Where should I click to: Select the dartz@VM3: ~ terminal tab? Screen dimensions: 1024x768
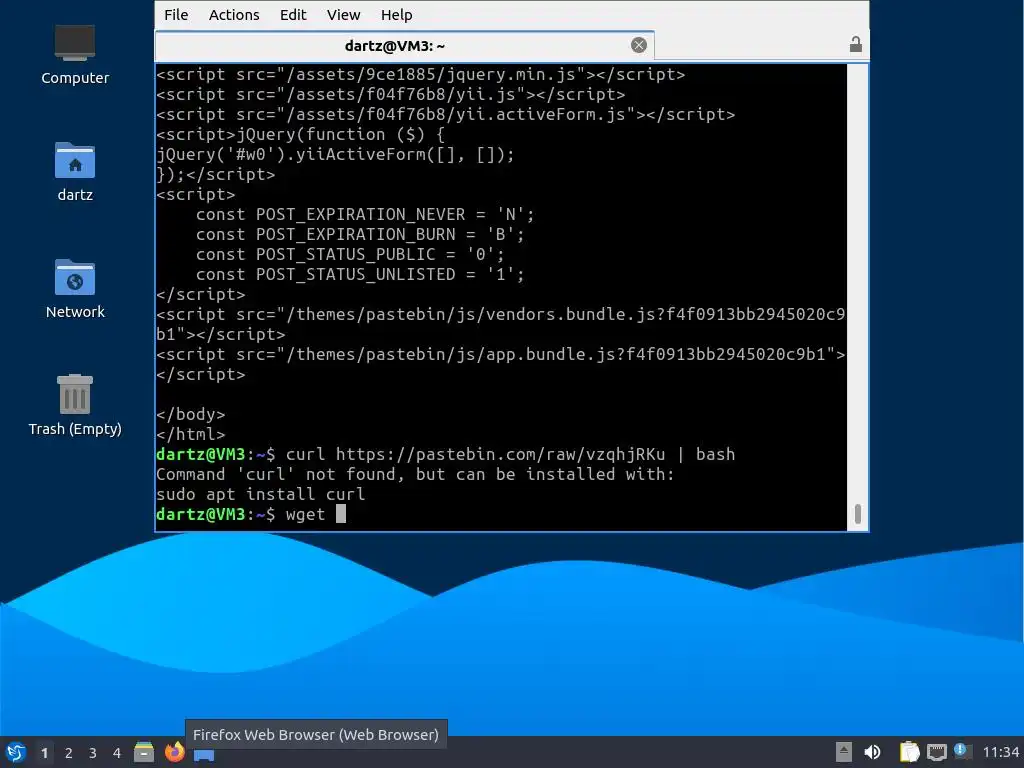pos(404,46)
